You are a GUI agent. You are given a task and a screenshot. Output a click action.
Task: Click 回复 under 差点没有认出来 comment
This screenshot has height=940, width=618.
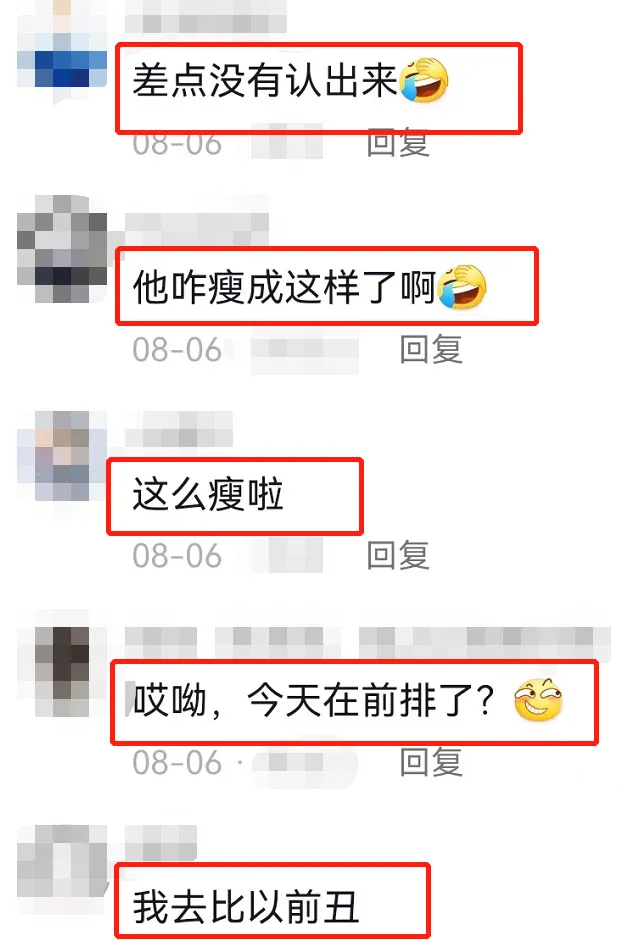398,143
